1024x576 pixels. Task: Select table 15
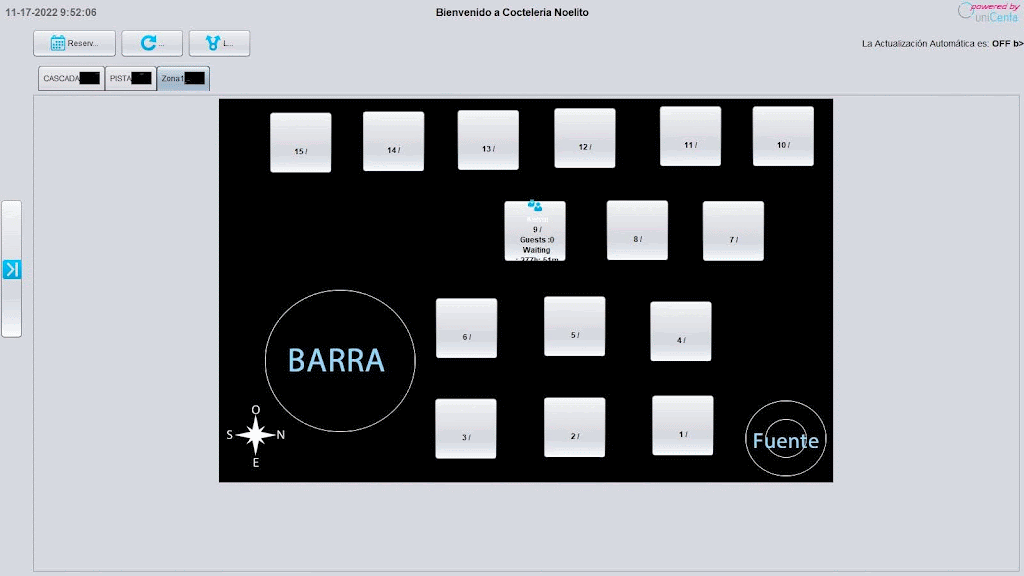pyautogui.click(x=300, y=142)
